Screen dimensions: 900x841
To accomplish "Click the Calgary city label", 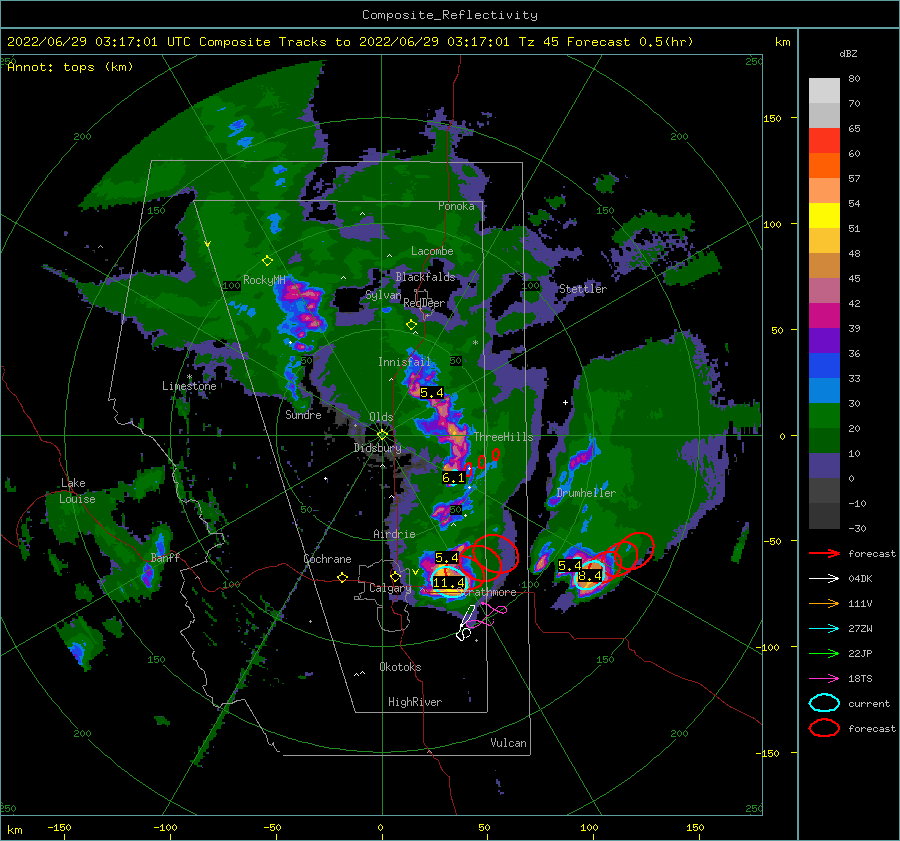I will click(x=390, y=588).
